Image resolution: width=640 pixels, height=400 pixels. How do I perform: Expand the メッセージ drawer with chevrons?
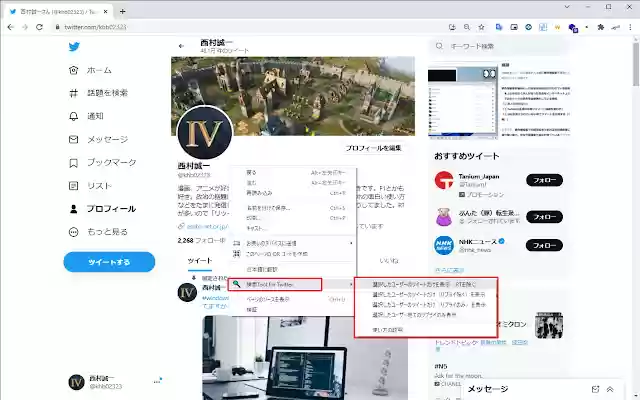pos(610,389)
